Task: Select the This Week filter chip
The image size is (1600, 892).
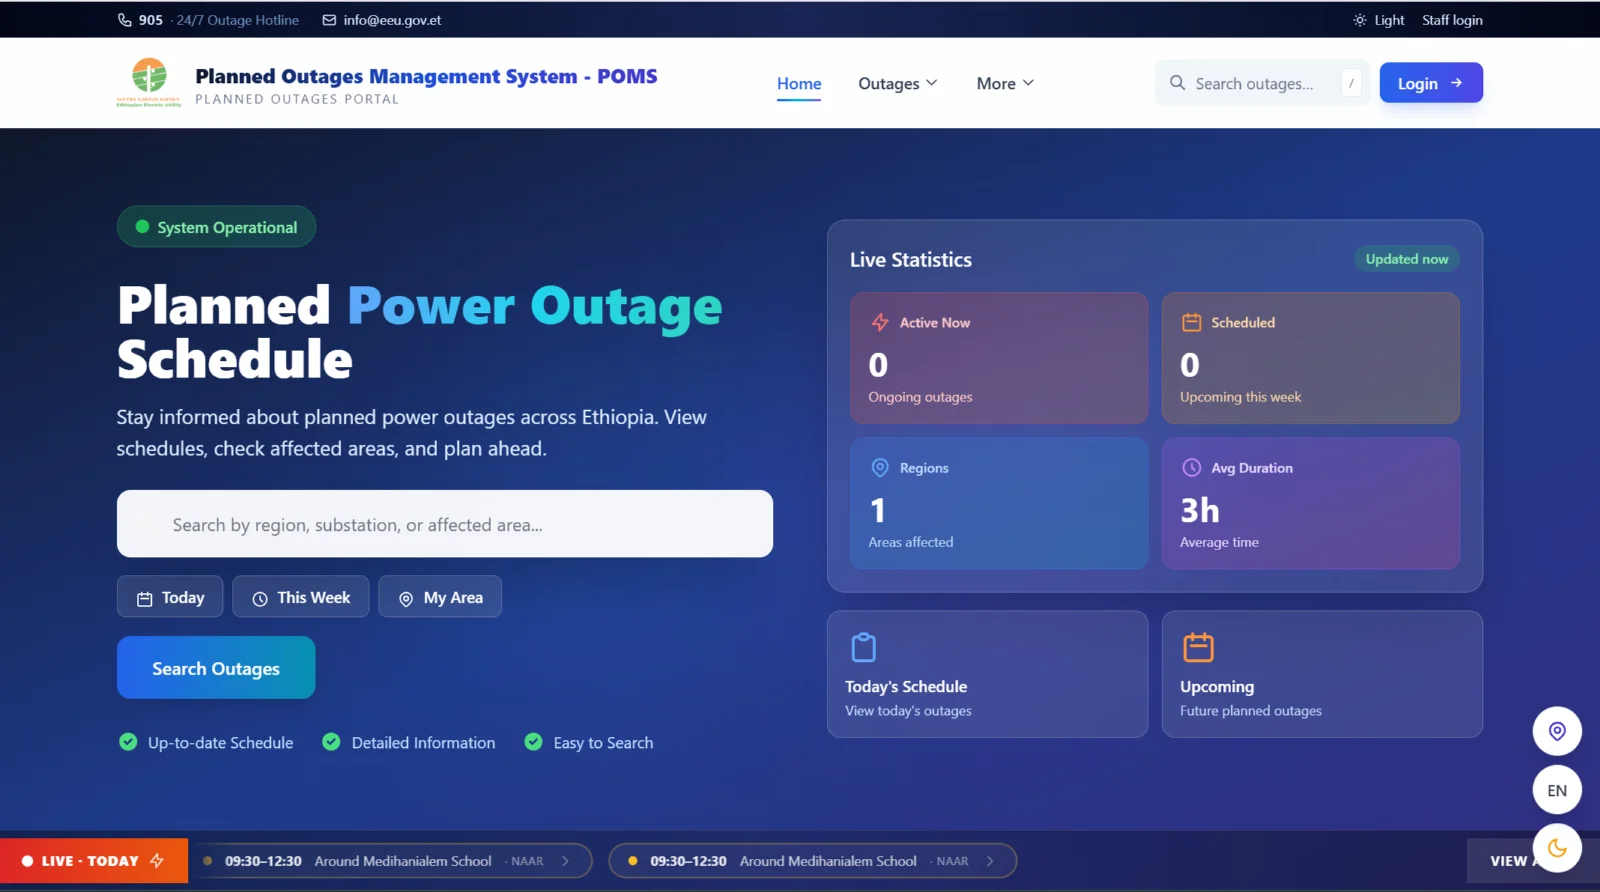Action: pos(301,597)
